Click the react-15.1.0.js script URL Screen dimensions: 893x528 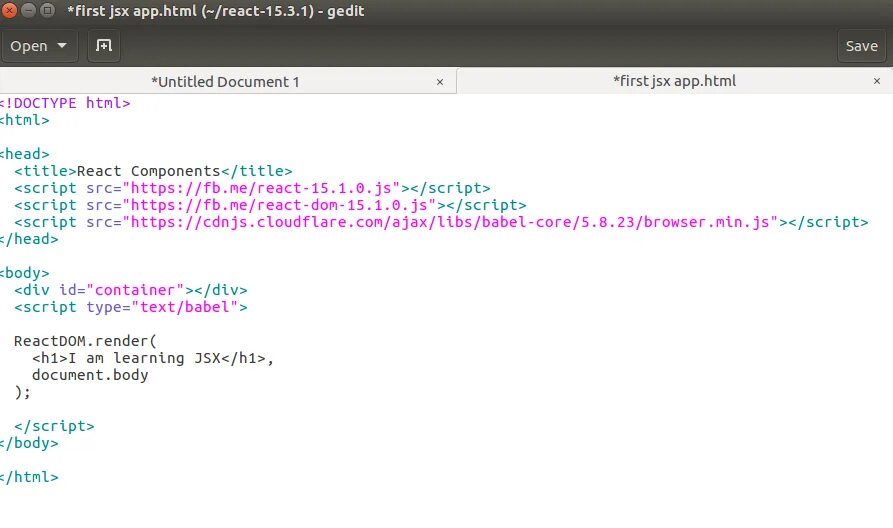(261, 188)
